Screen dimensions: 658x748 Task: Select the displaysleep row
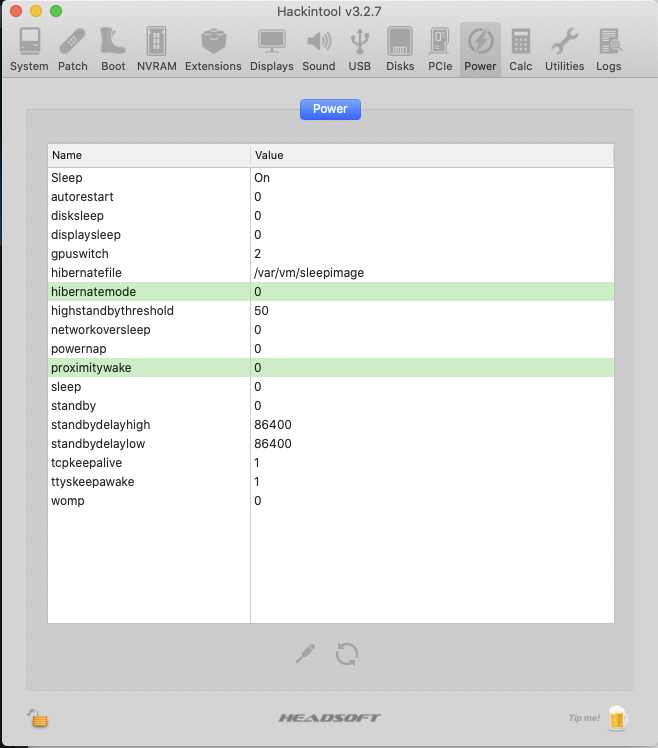331,235
